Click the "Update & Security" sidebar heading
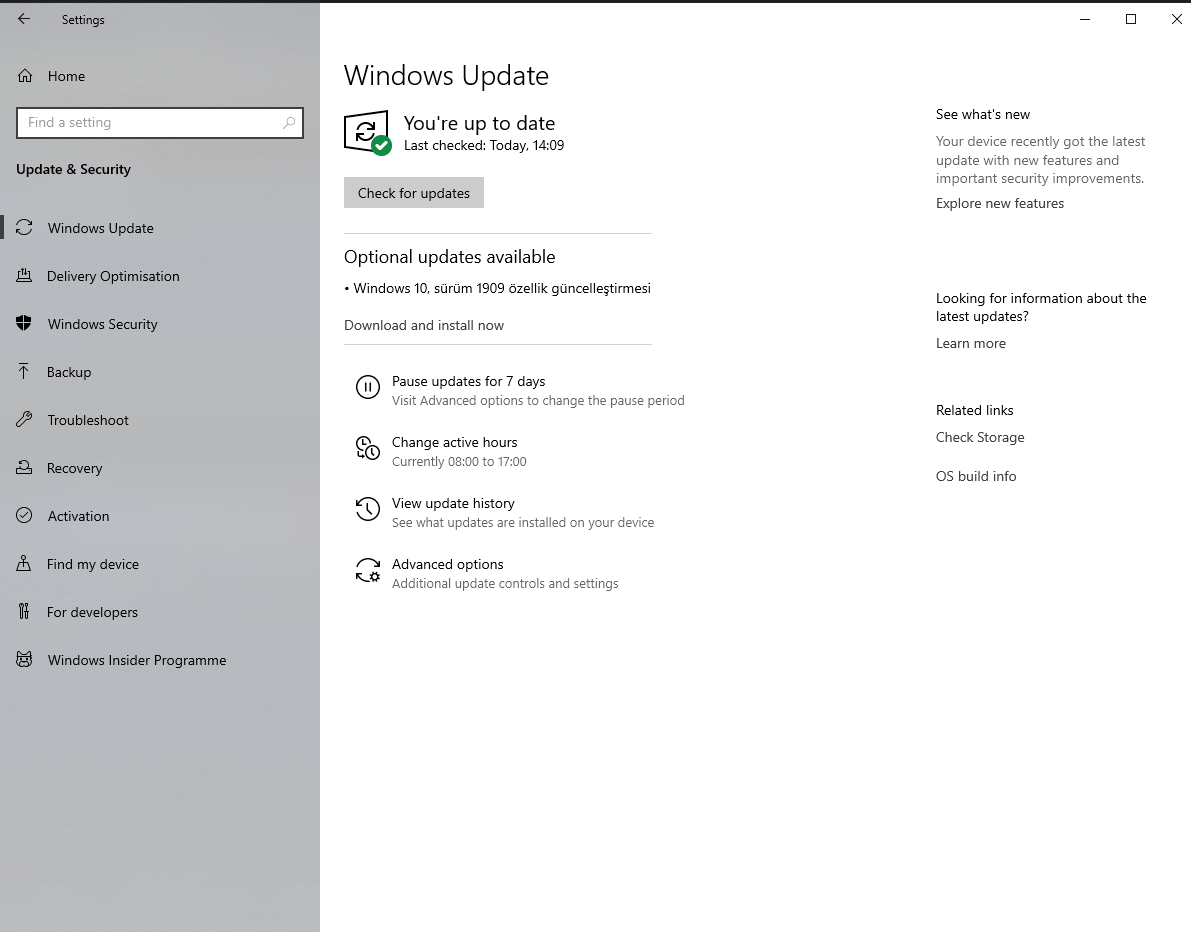The height and width of the screenshot is (932, 1191). [x=74, y=169]
